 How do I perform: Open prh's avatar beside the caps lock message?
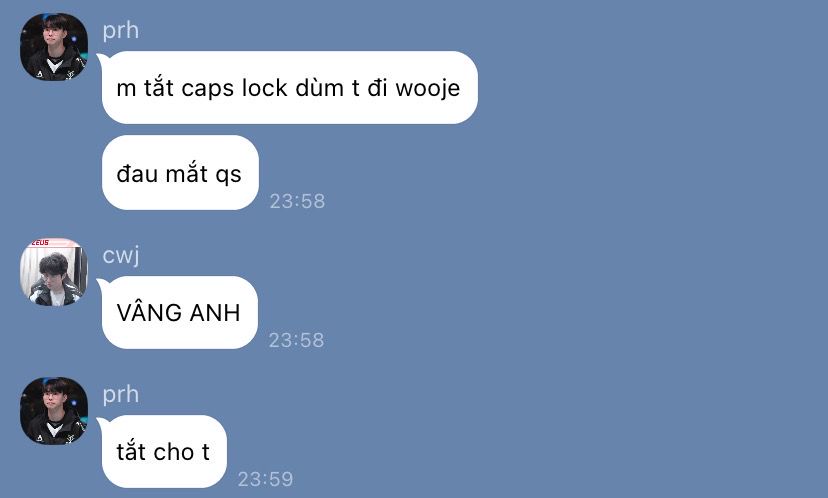click(x=54, y=47)
